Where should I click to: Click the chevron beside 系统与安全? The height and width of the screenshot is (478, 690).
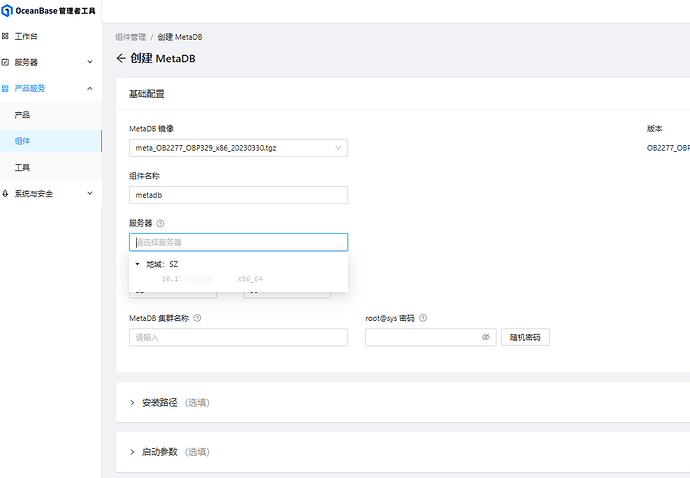pos(90,193)
